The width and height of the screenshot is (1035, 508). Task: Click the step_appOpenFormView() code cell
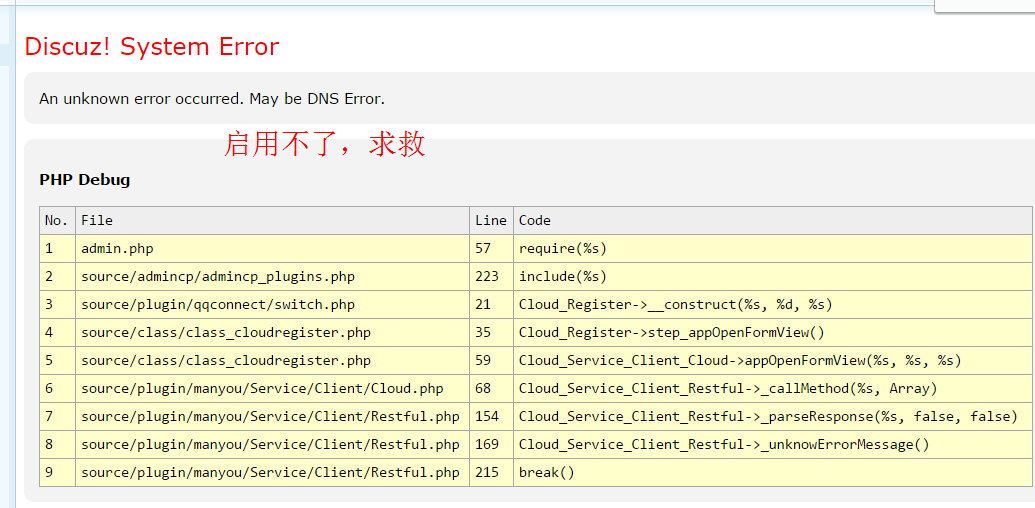pyautogui.click(x=671, y=332)
